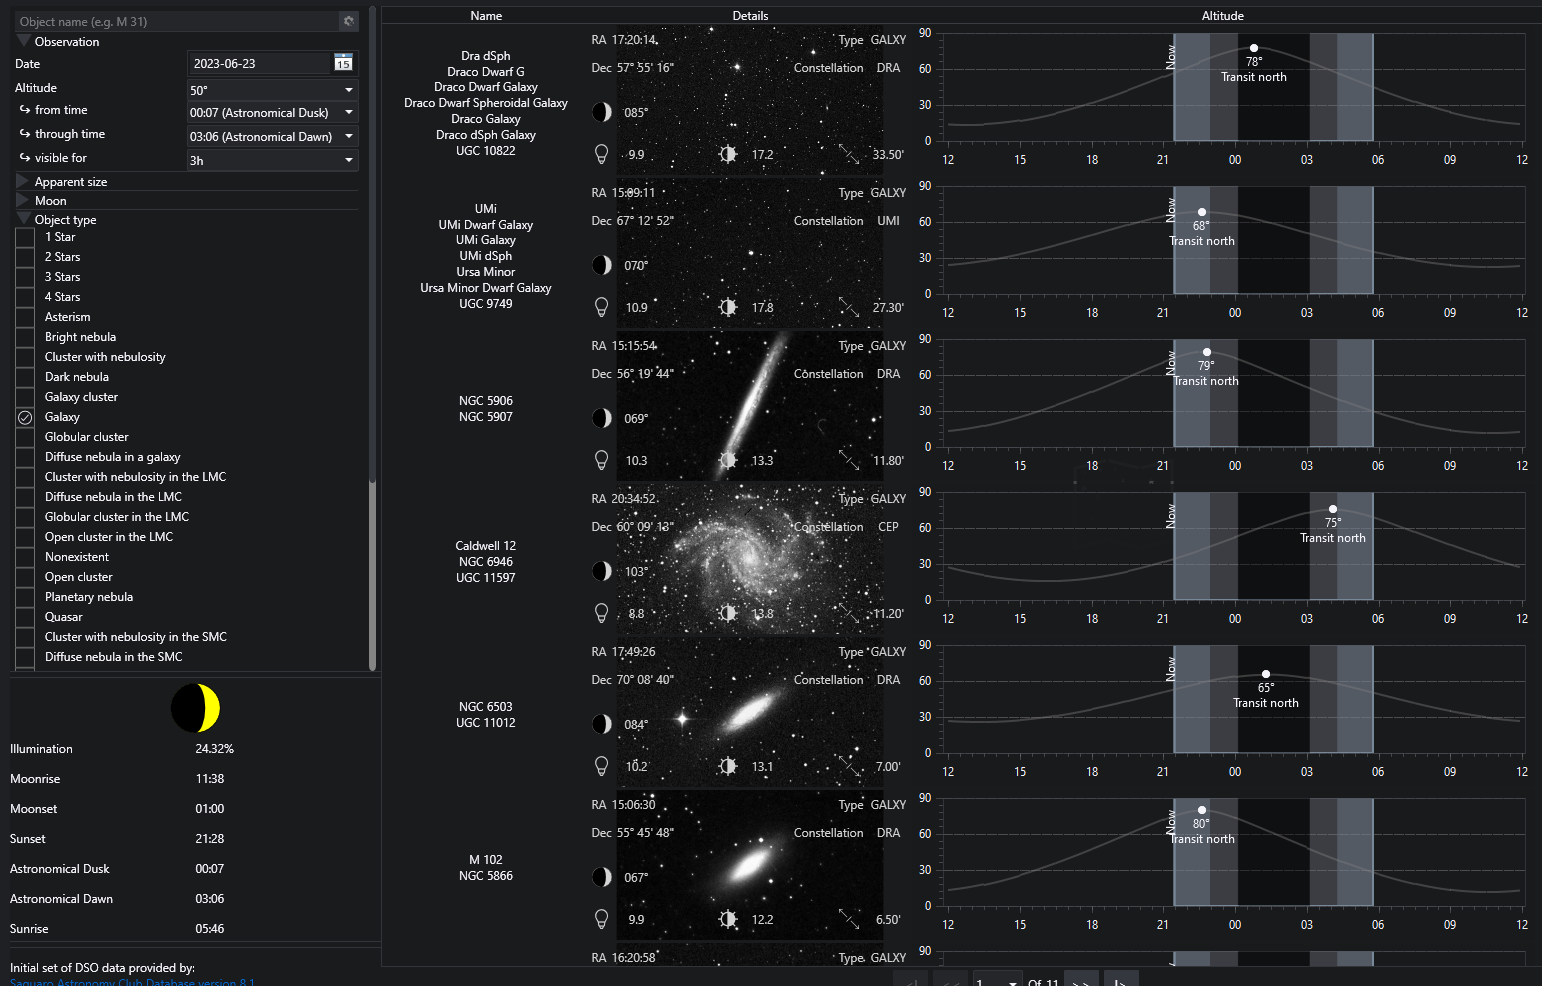
Task: Tick the Bright nebula checkbox
Action: click(x=25, y=337)
